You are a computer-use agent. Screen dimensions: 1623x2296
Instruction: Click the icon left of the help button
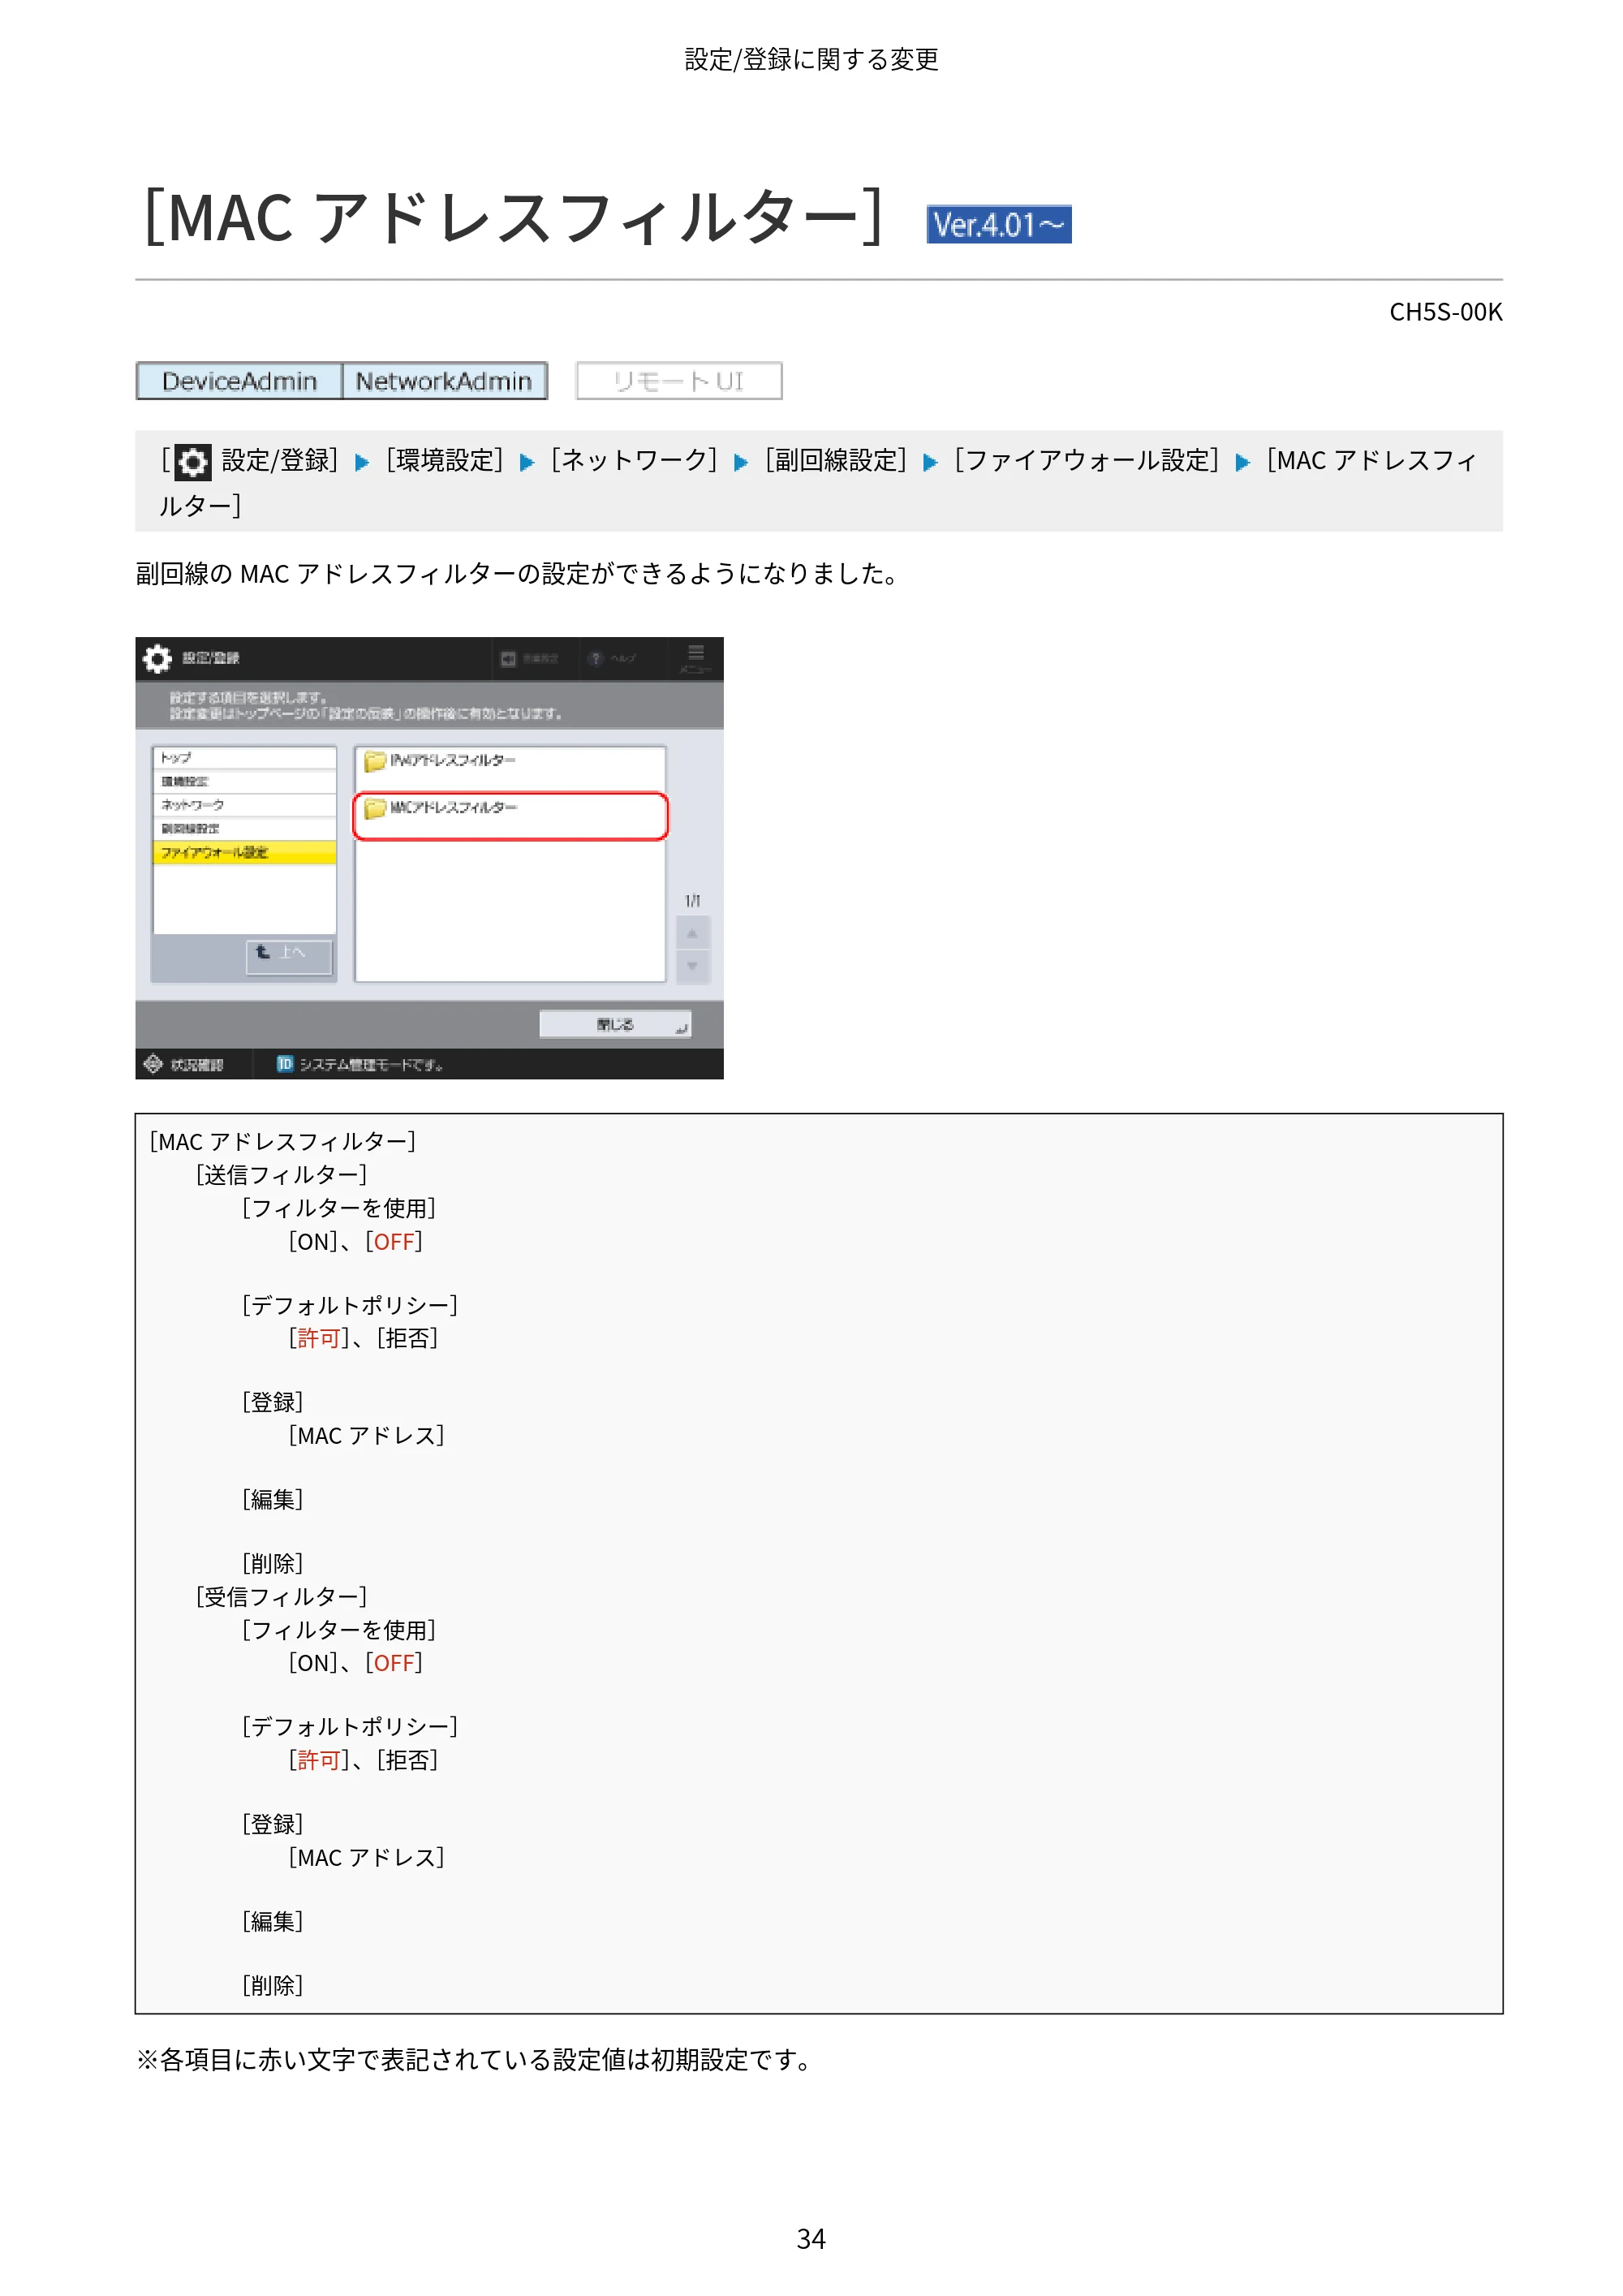(508, 658)
